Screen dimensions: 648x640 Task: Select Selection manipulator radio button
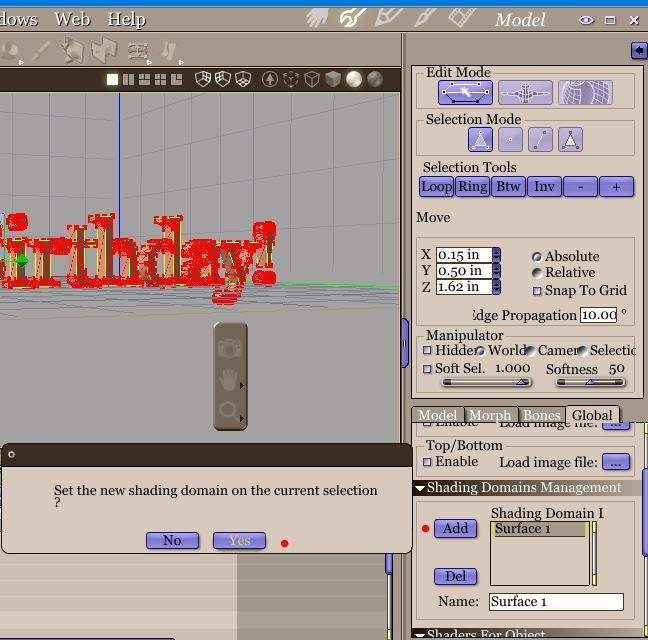coord(582,351)
